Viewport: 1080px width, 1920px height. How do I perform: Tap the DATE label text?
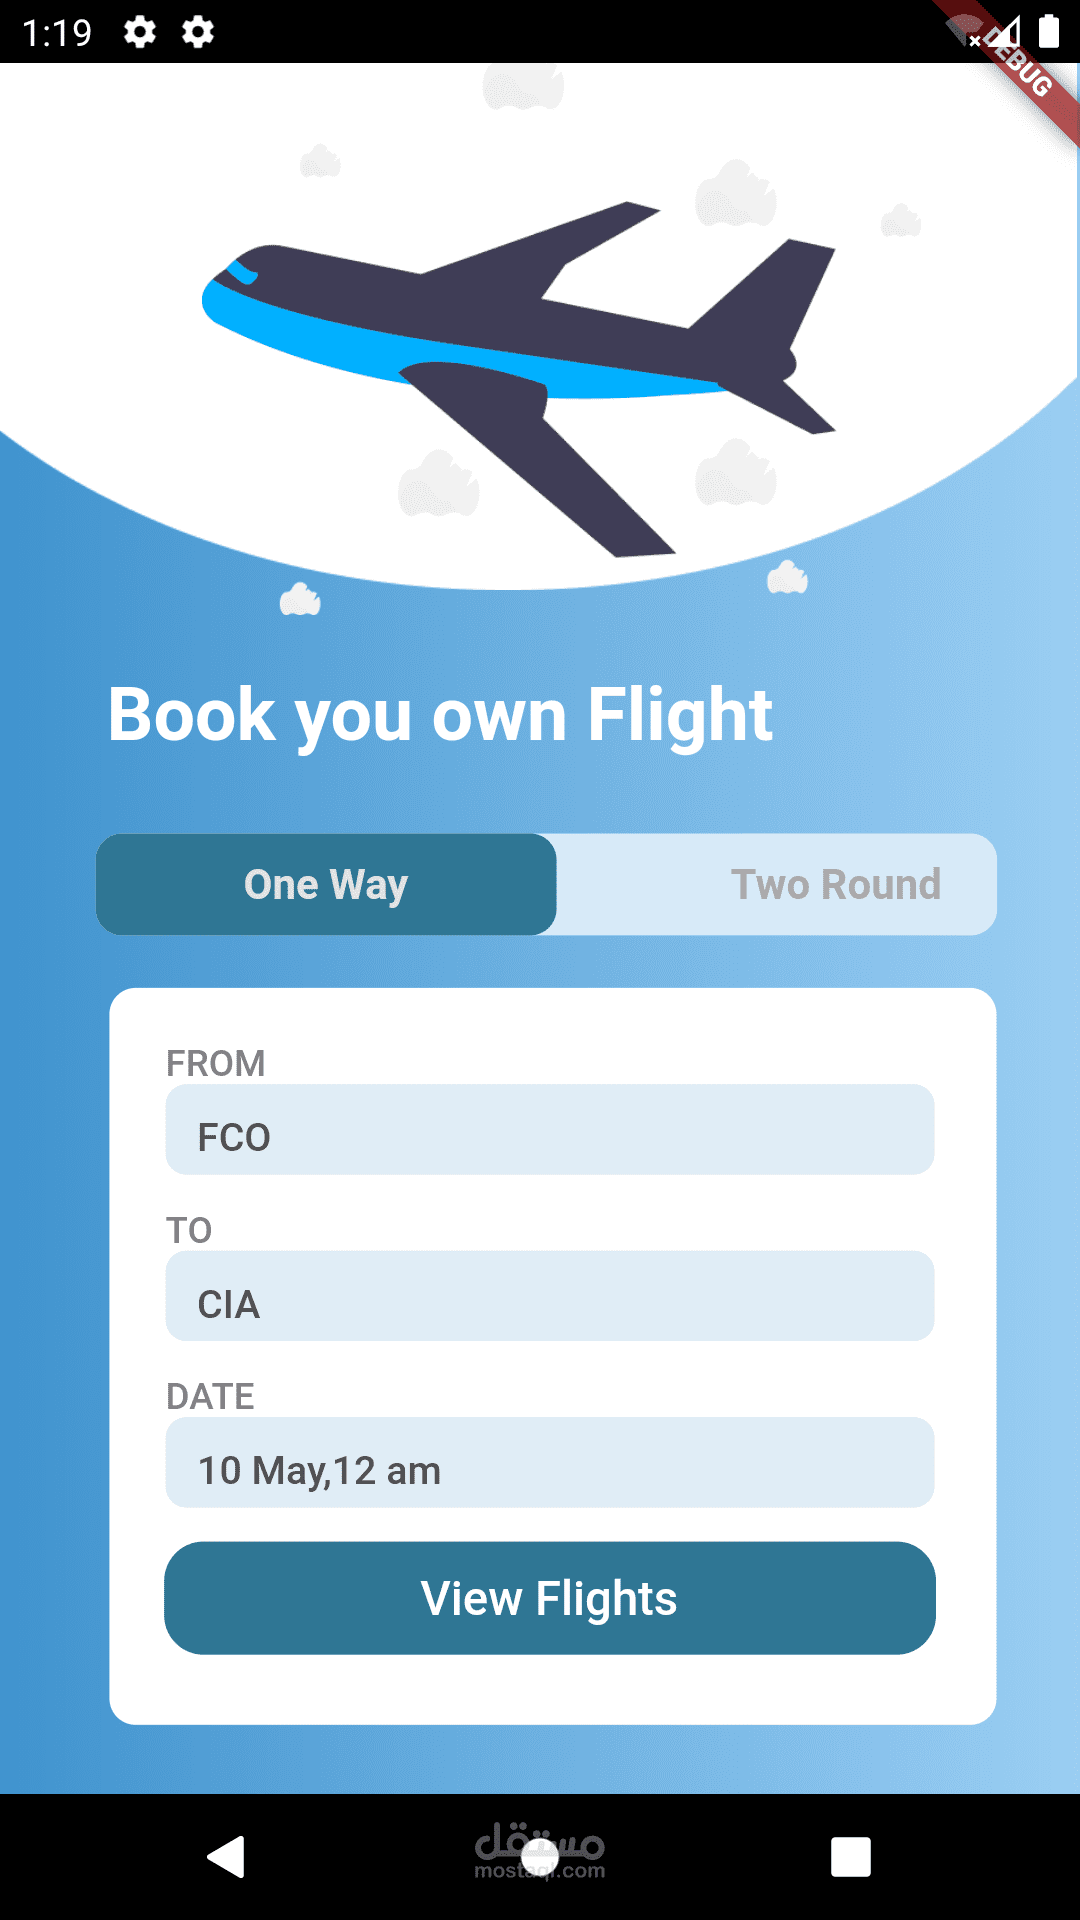point(210,1396)
